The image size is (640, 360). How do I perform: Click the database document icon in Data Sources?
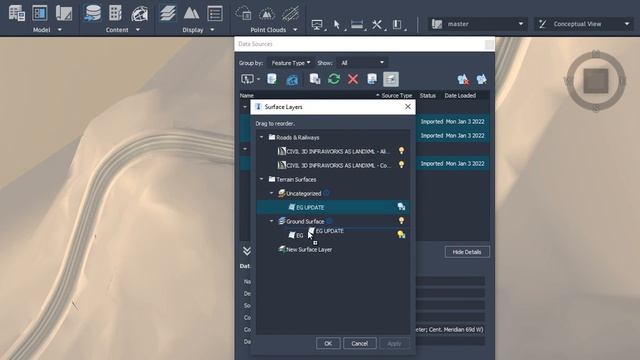click(272, 79)
